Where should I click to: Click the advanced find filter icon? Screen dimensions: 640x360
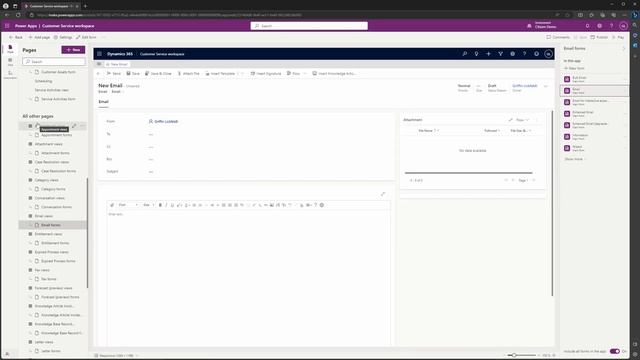tap(500, 54)
